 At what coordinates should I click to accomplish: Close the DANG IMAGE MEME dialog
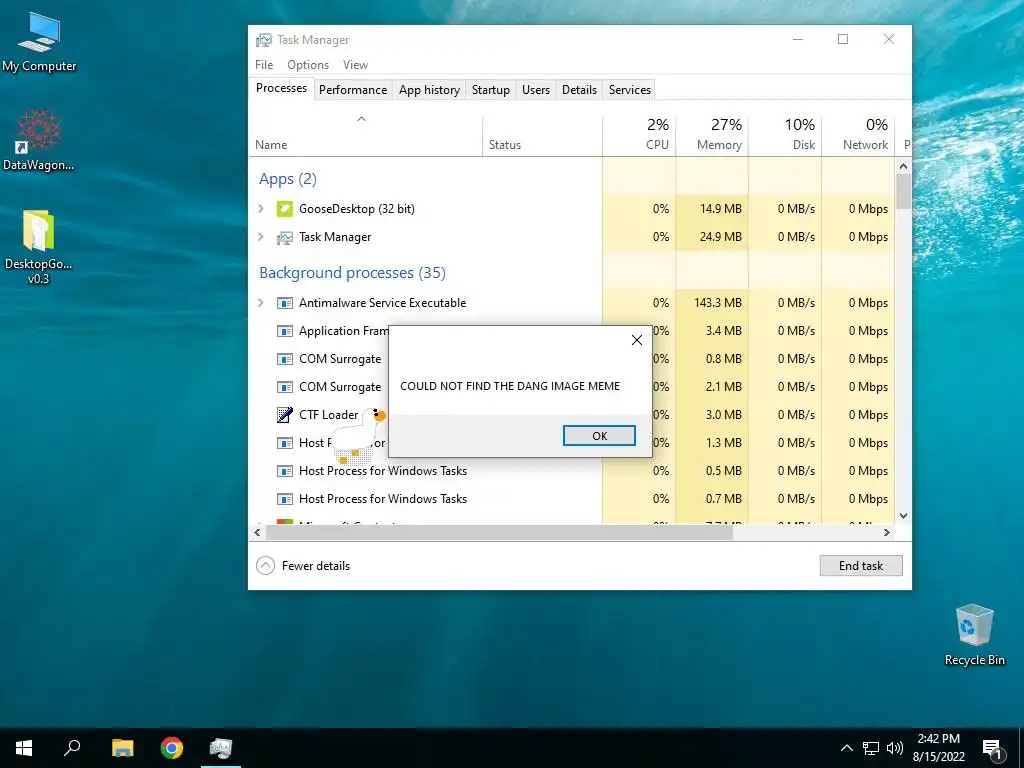coord(637,340)
